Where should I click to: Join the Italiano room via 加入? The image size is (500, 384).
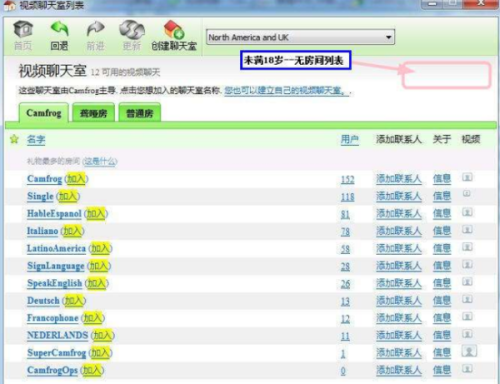click(72, 231)
